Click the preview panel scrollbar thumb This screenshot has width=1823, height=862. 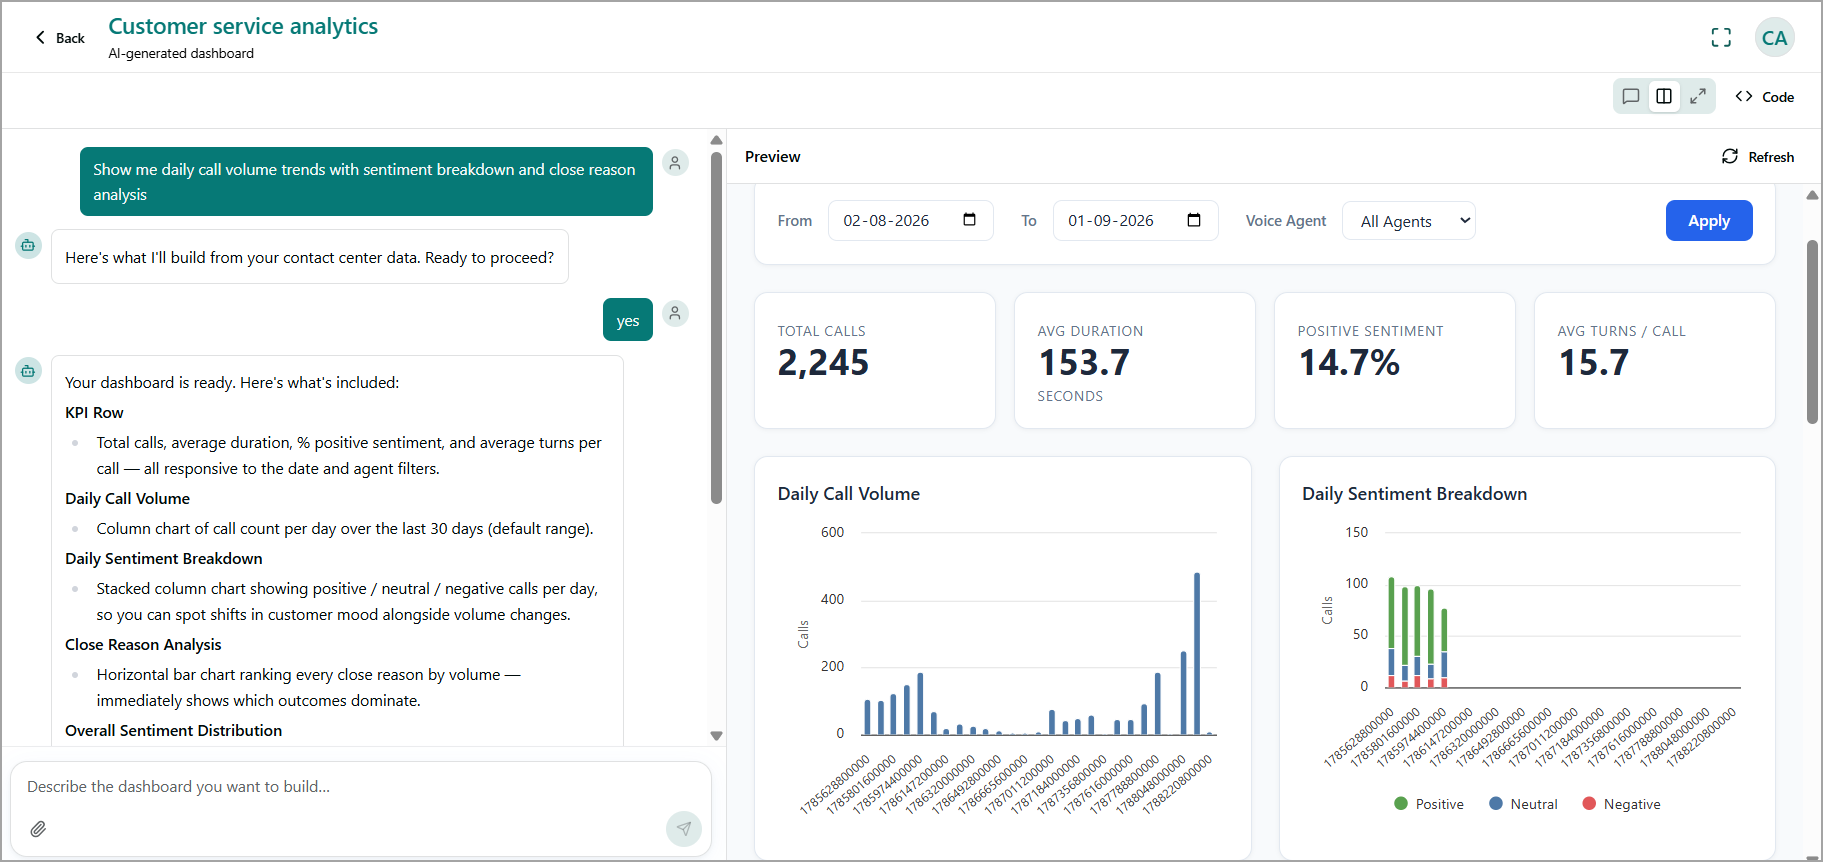pyautogui.click(x=1812, y=332)
